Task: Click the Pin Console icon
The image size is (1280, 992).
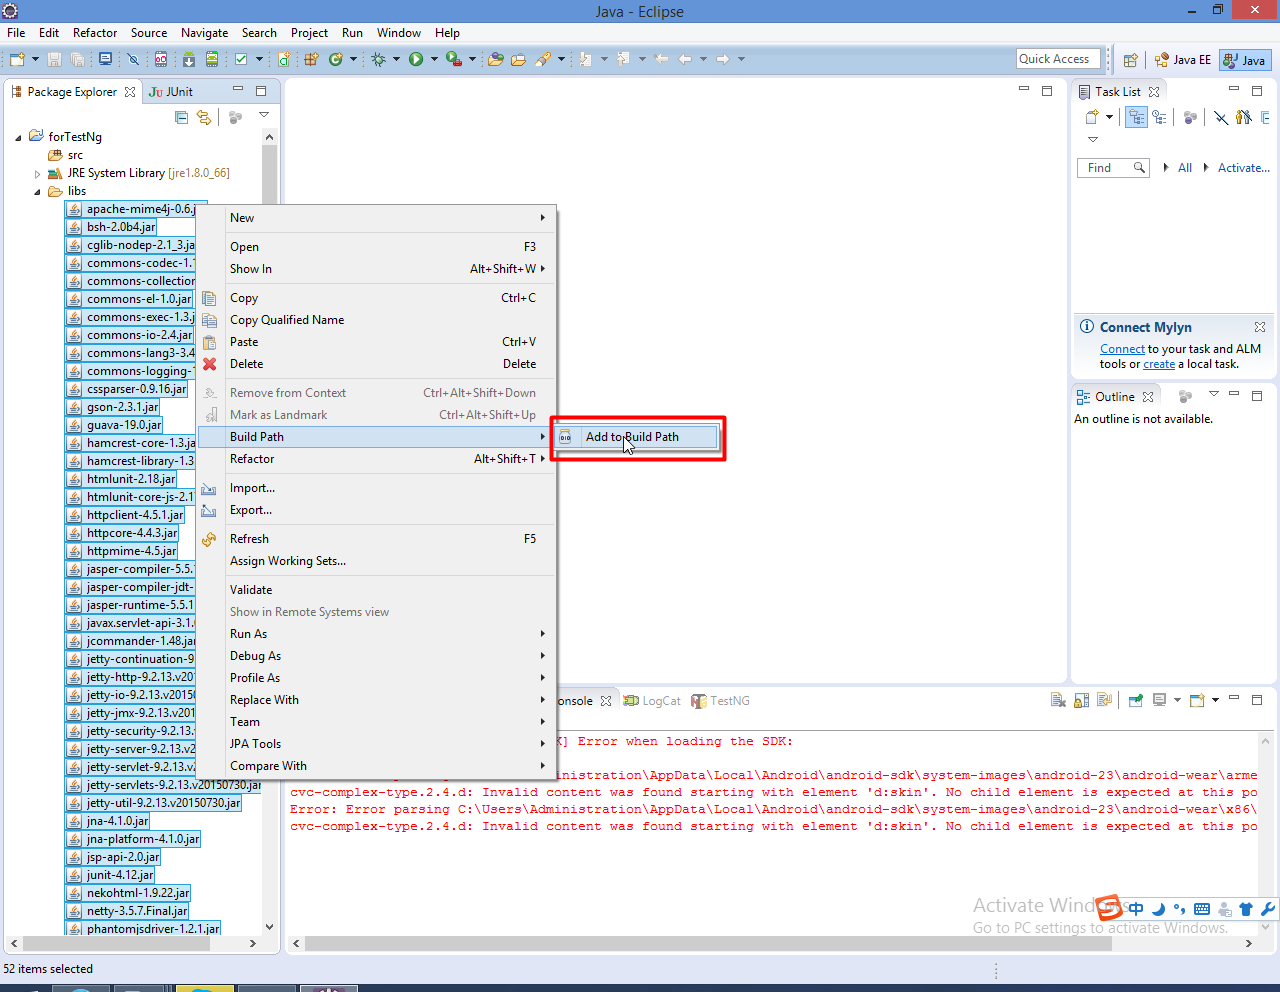Action: (x=1136, y=700)
